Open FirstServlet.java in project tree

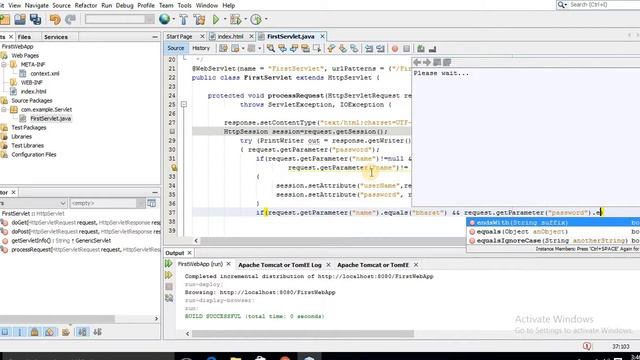(50, 118)
